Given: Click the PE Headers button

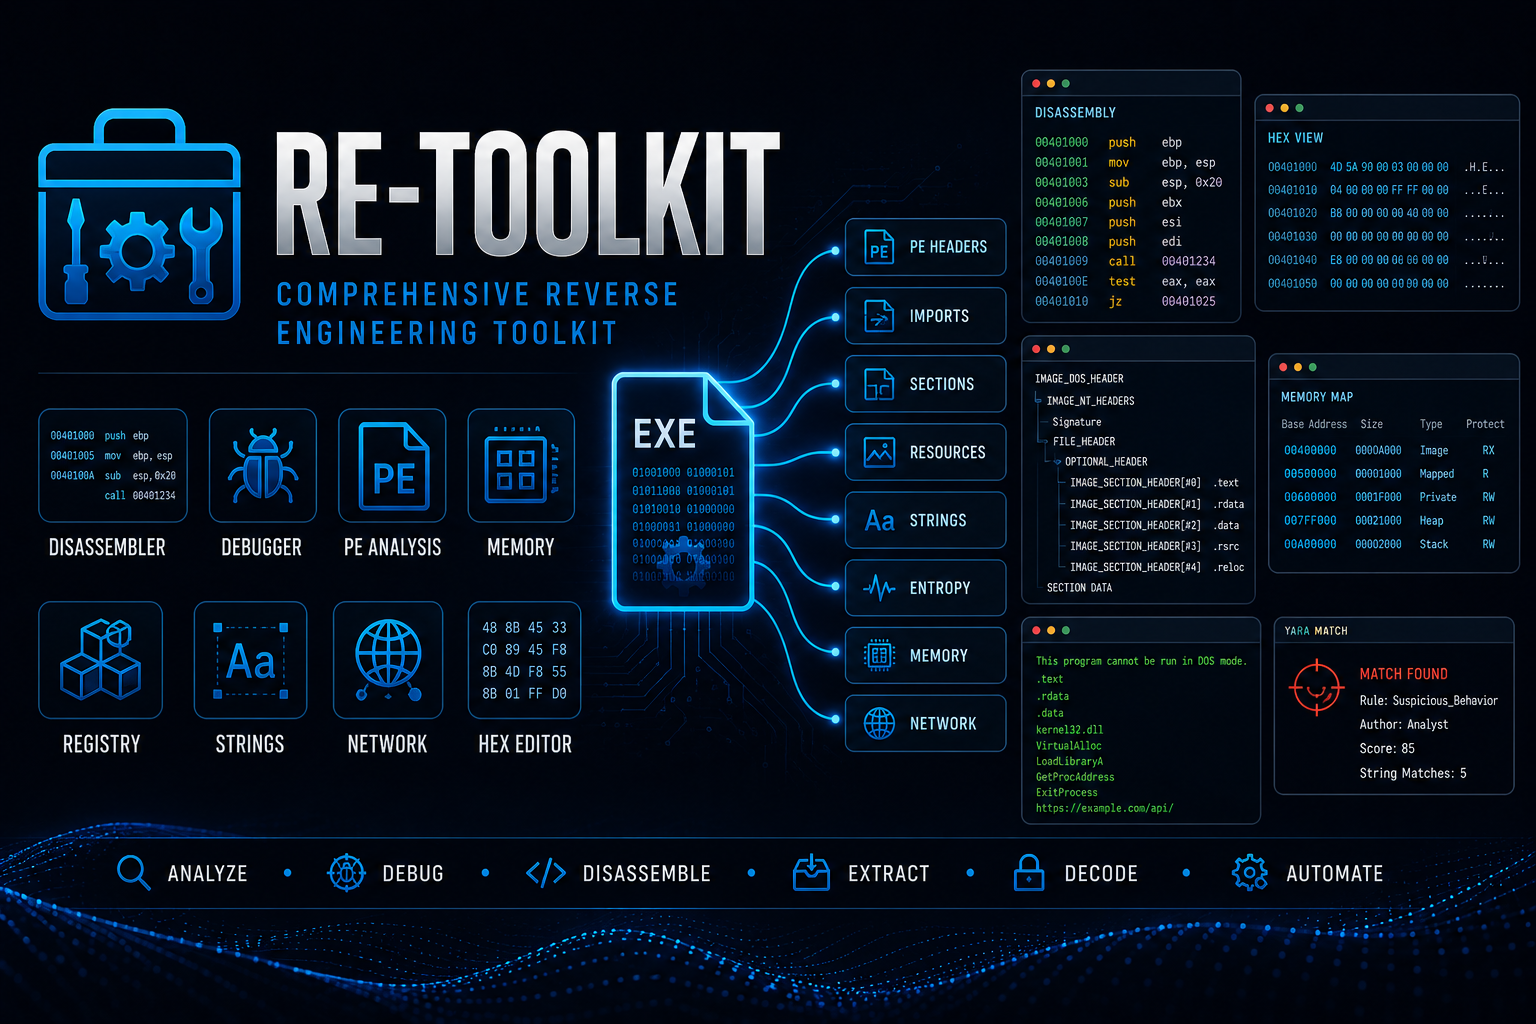Looking at the screenshot, I should 925,247.
